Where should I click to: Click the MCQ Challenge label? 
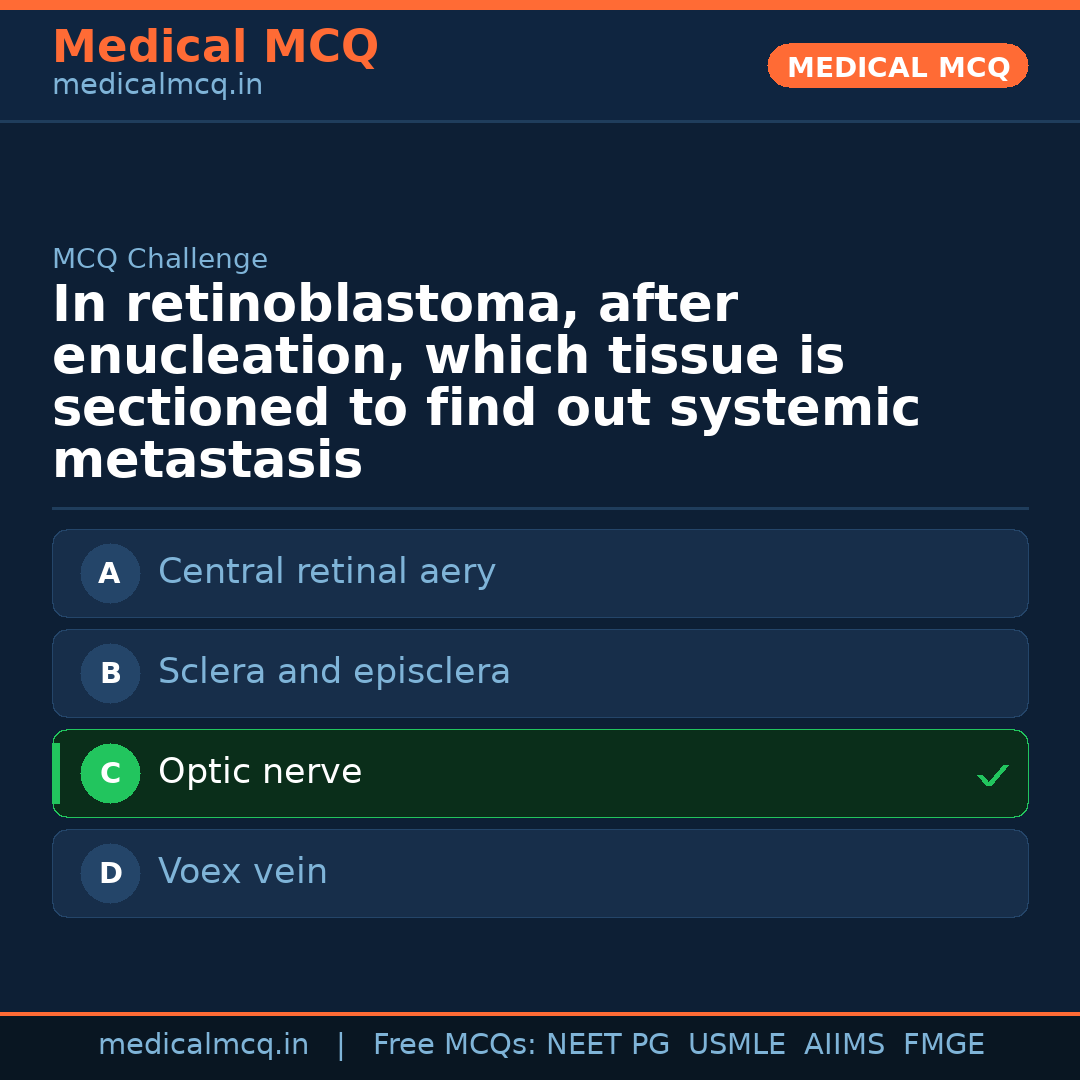pos(160,259)
